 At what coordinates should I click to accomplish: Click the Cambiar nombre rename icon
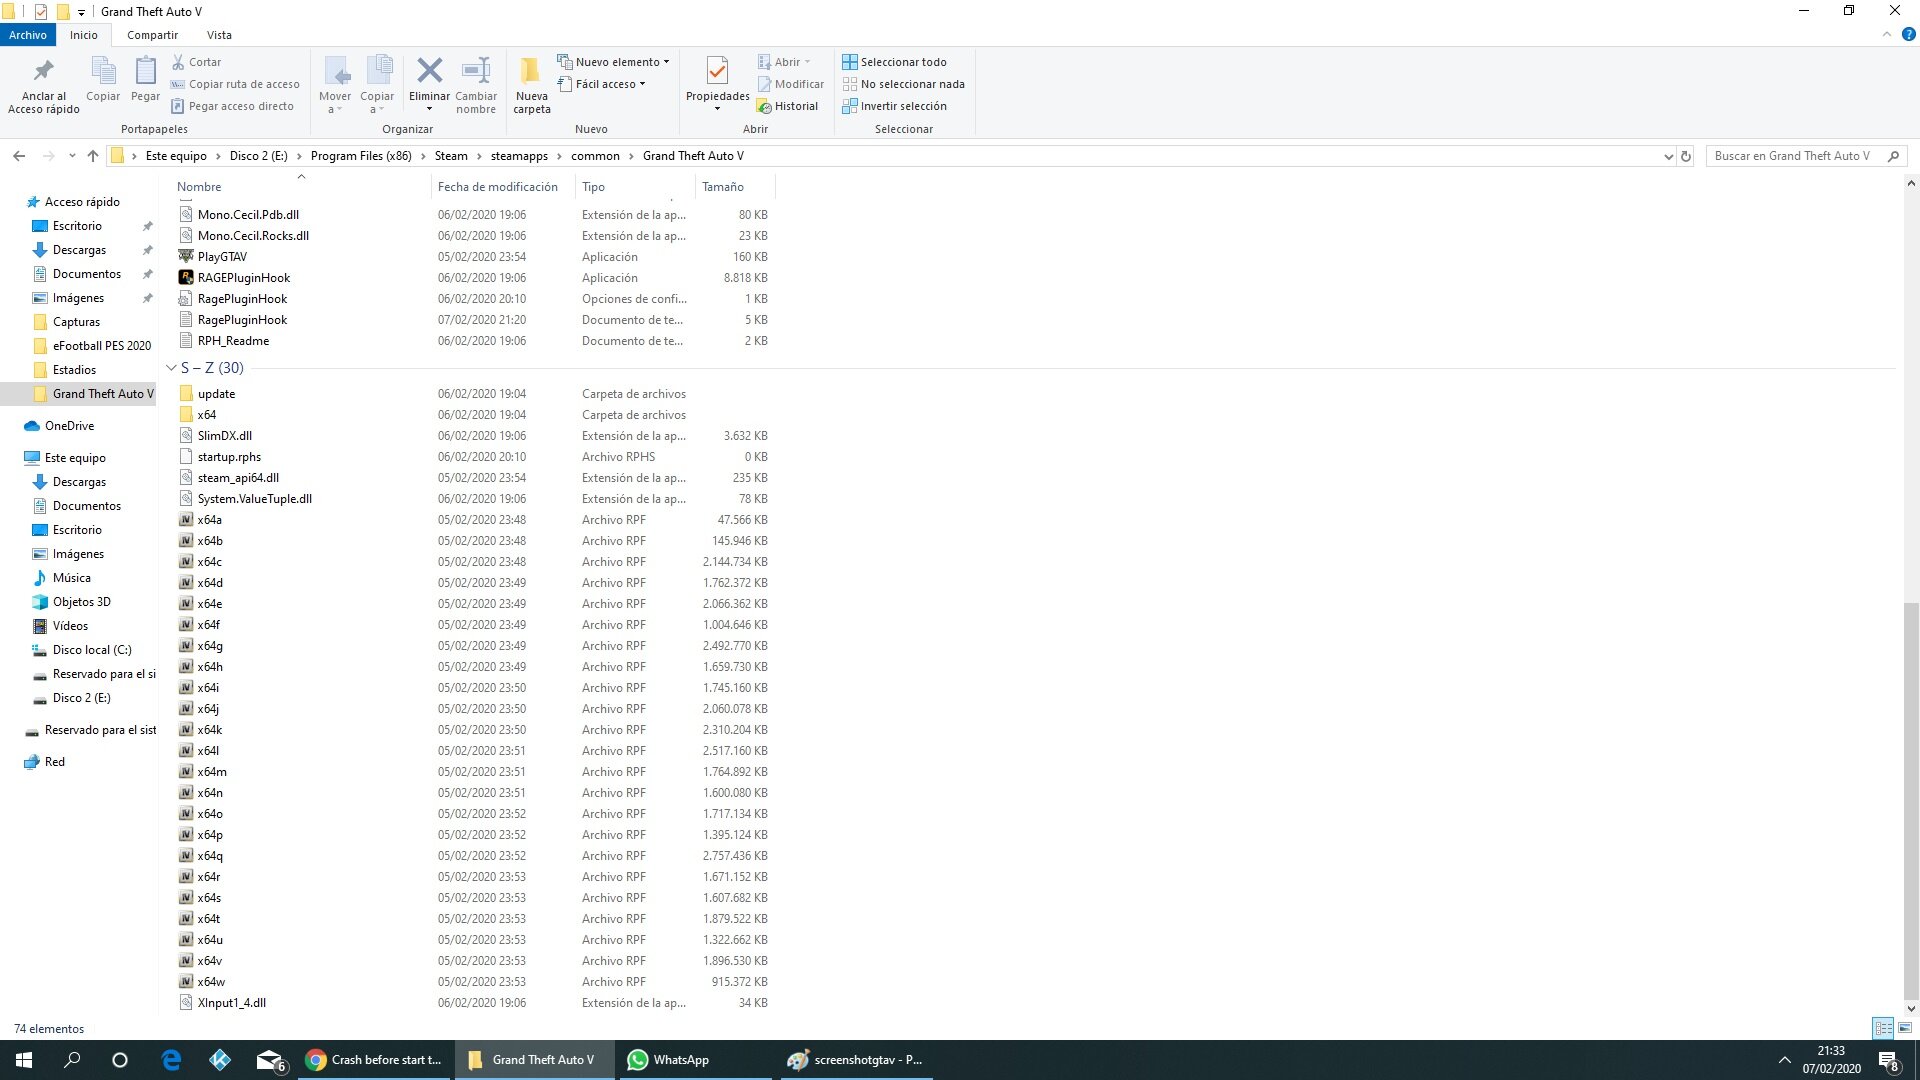(x=476, y=71)
